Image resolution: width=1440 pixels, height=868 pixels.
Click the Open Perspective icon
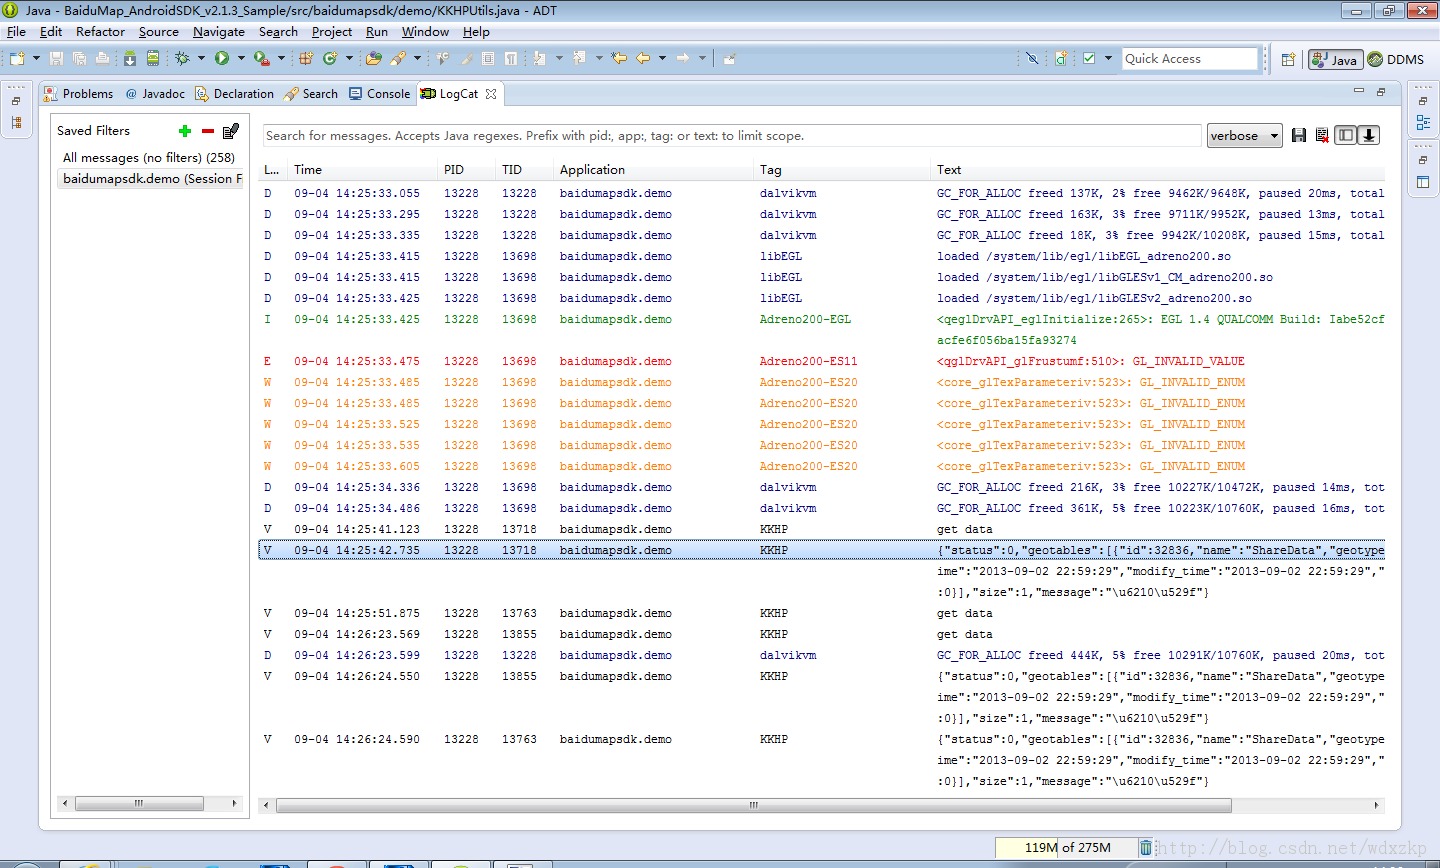tap(1288, 59)
